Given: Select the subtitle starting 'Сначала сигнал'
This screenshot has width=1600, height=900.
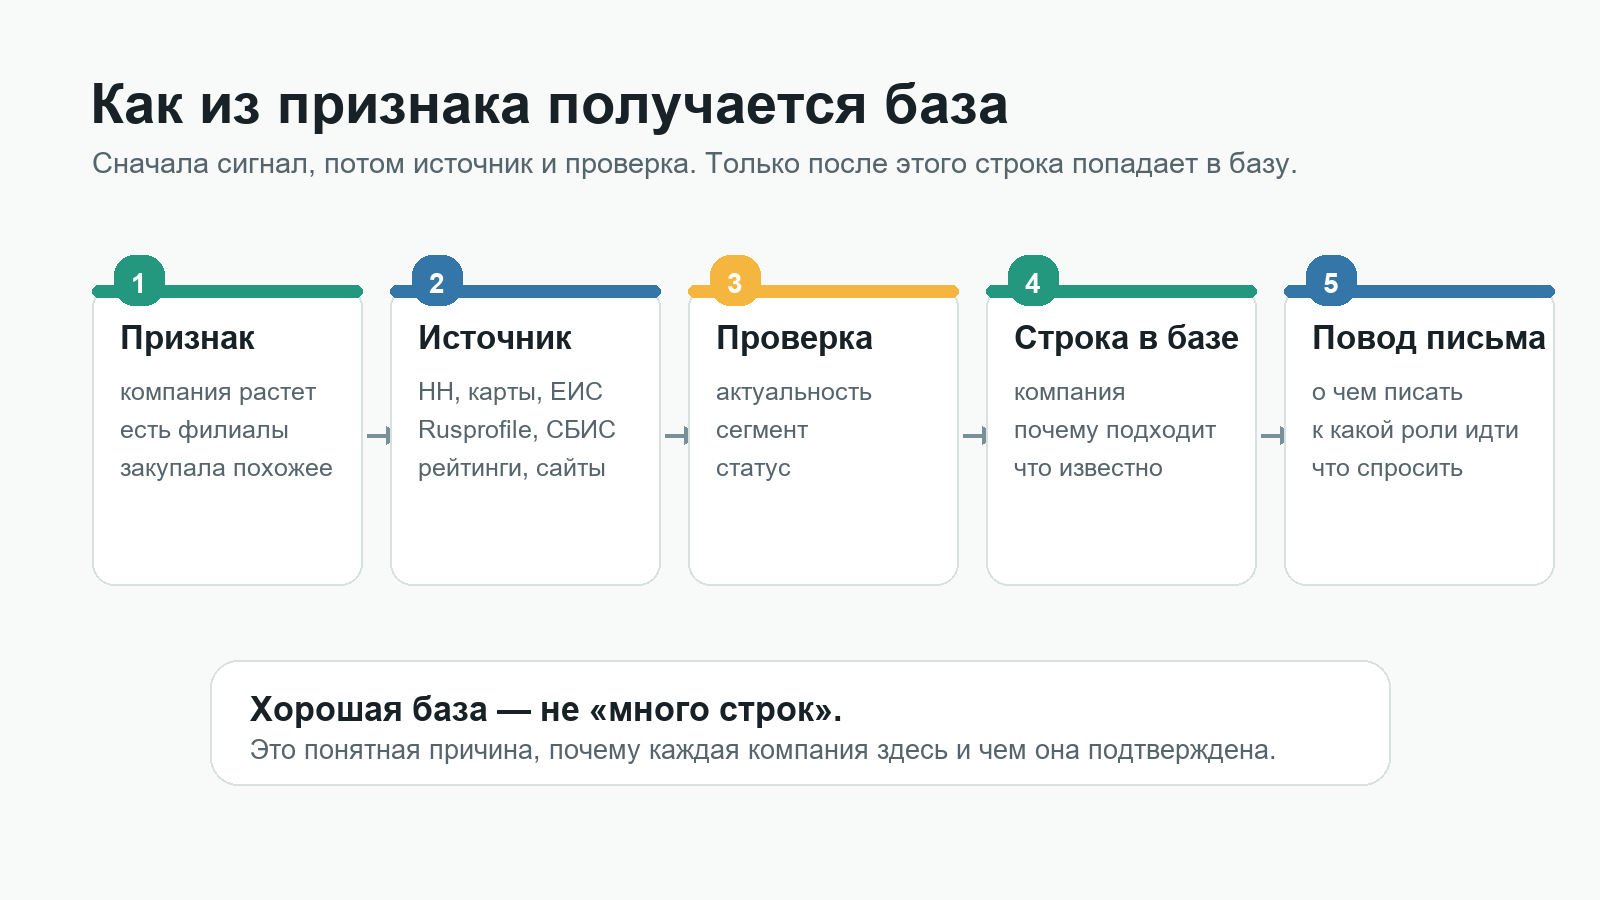Looking at the screenshot, I should [694, 164].
